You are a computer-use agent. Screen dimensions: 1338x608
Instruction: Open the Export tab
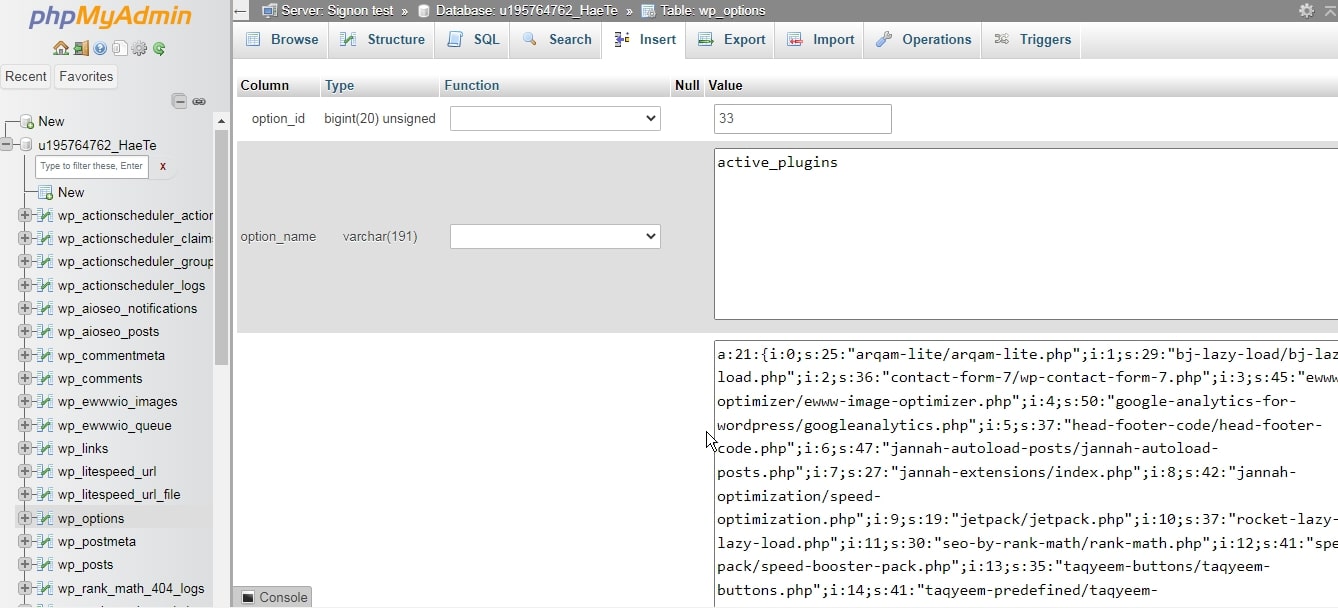click(732, 40)
